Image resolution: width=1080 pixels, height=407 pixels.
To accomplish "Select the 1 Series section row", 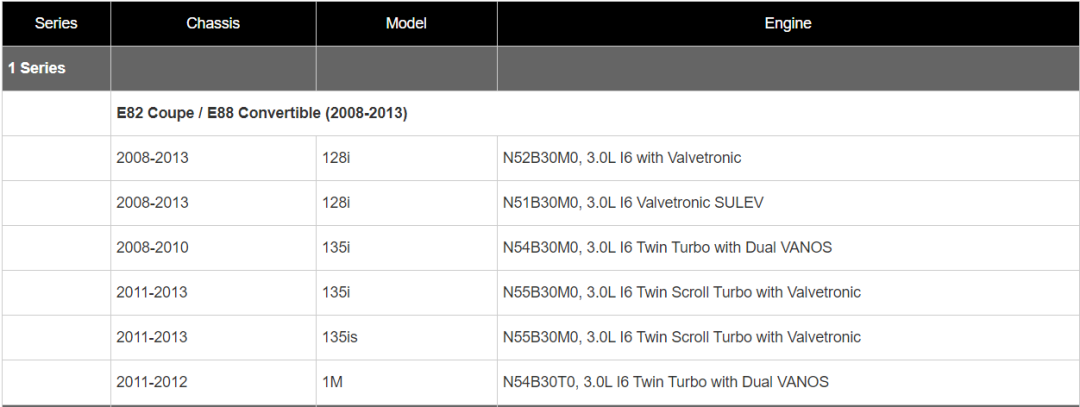I will tap(37, 68).
